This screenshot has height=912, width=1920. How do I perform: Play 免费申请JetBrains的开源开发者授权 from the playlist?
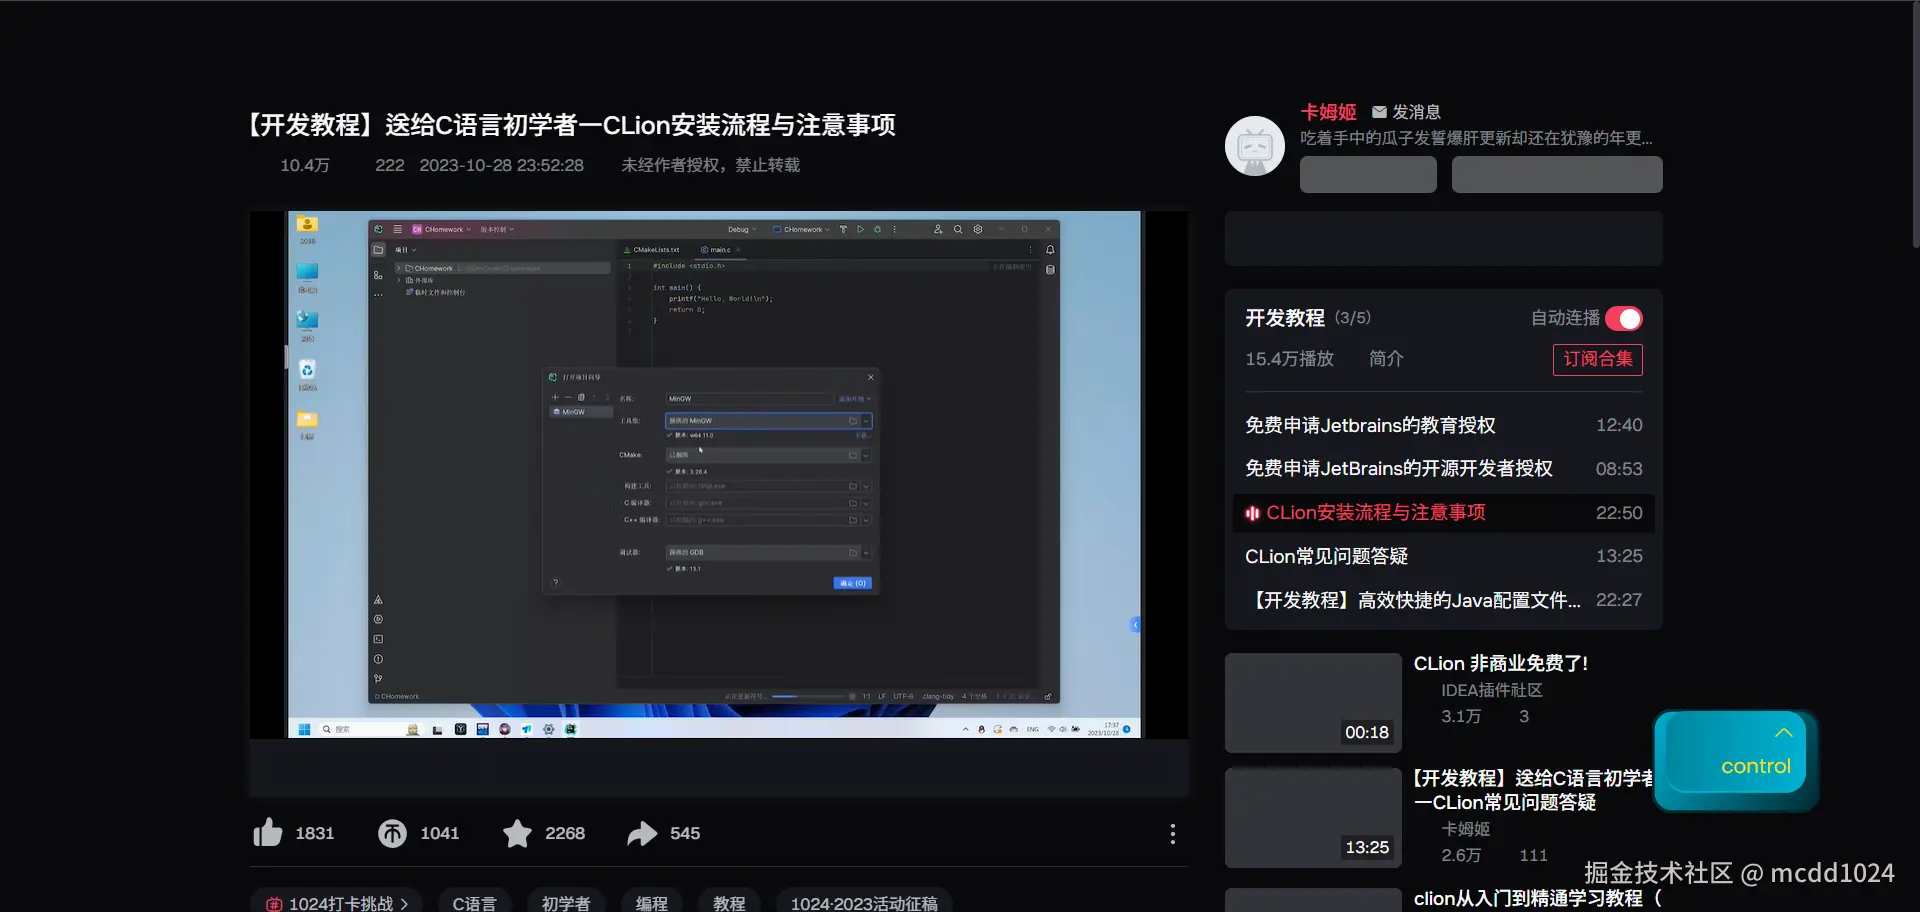point(1443,469)
